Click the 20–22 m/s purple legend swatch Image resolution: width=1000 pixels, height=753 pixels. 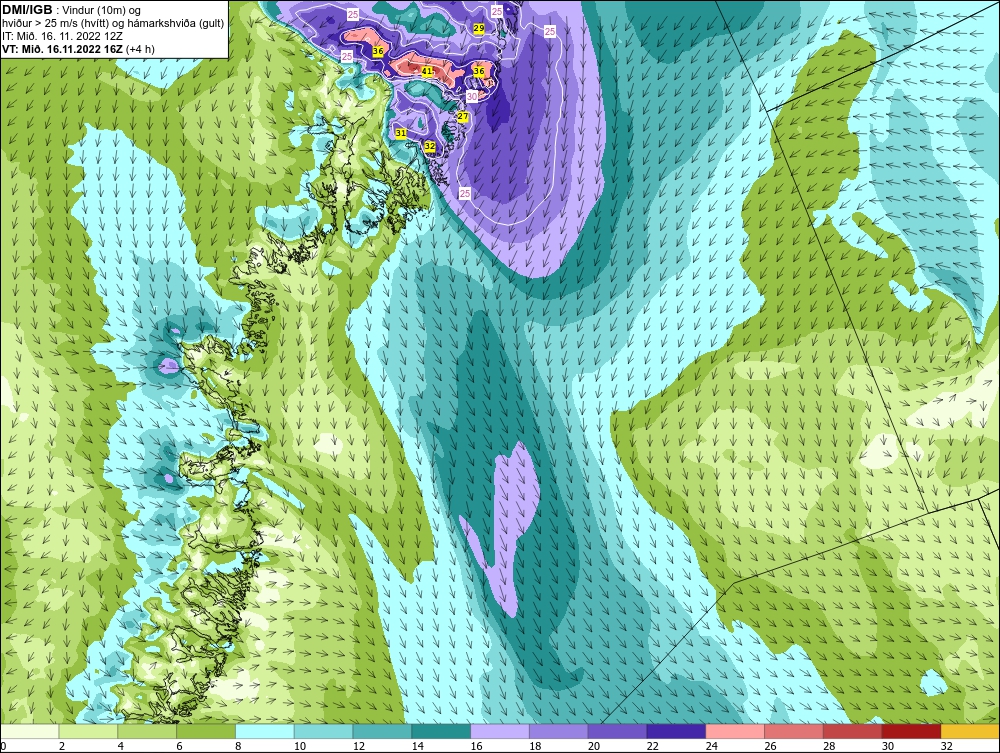coord(617,731)
